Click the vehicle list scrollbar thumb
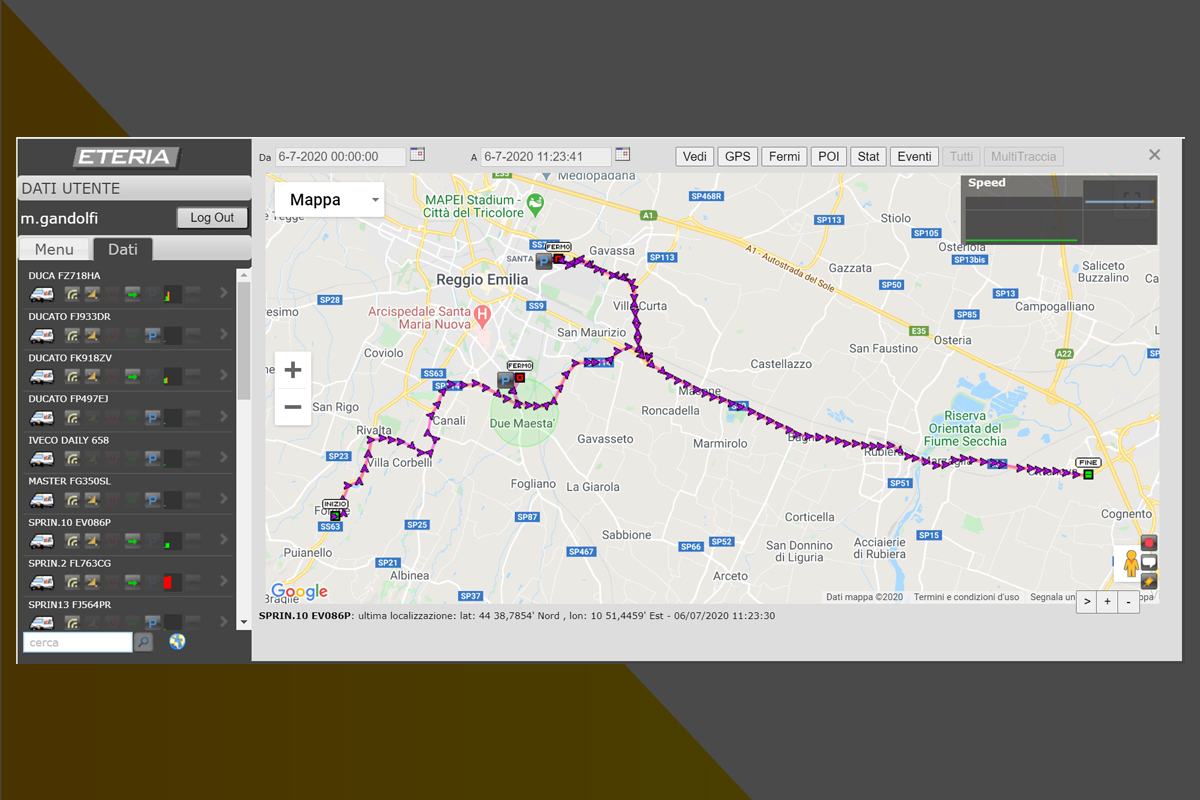 (244, 340)
